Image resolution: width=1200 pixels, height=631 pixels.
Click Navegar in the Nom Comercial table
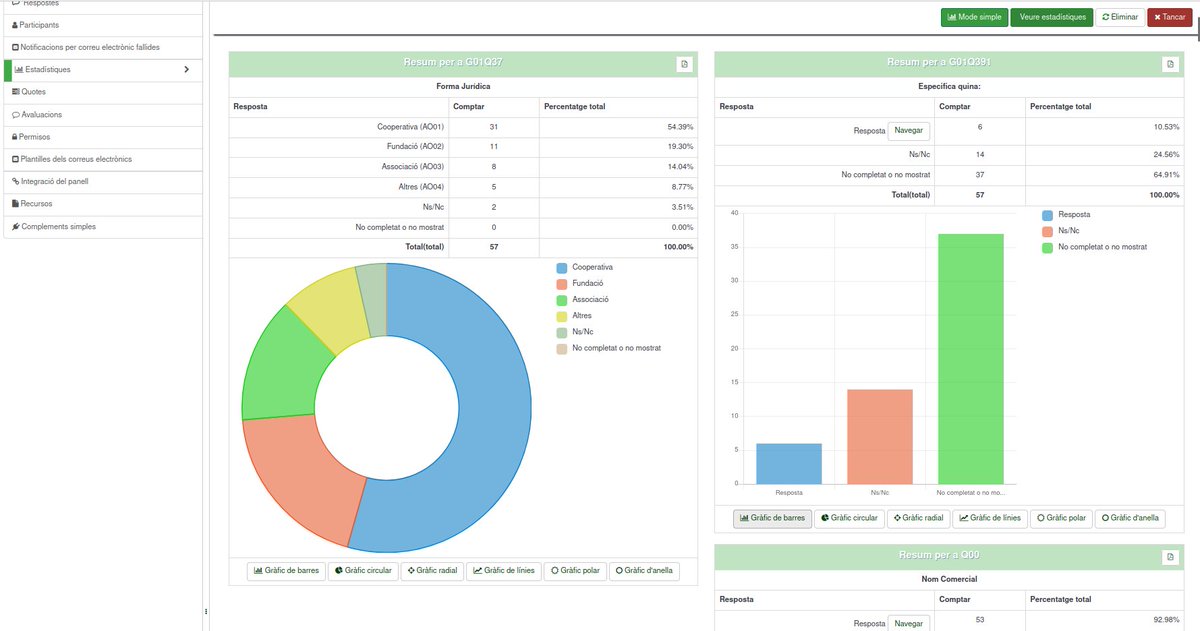[909, 623]
